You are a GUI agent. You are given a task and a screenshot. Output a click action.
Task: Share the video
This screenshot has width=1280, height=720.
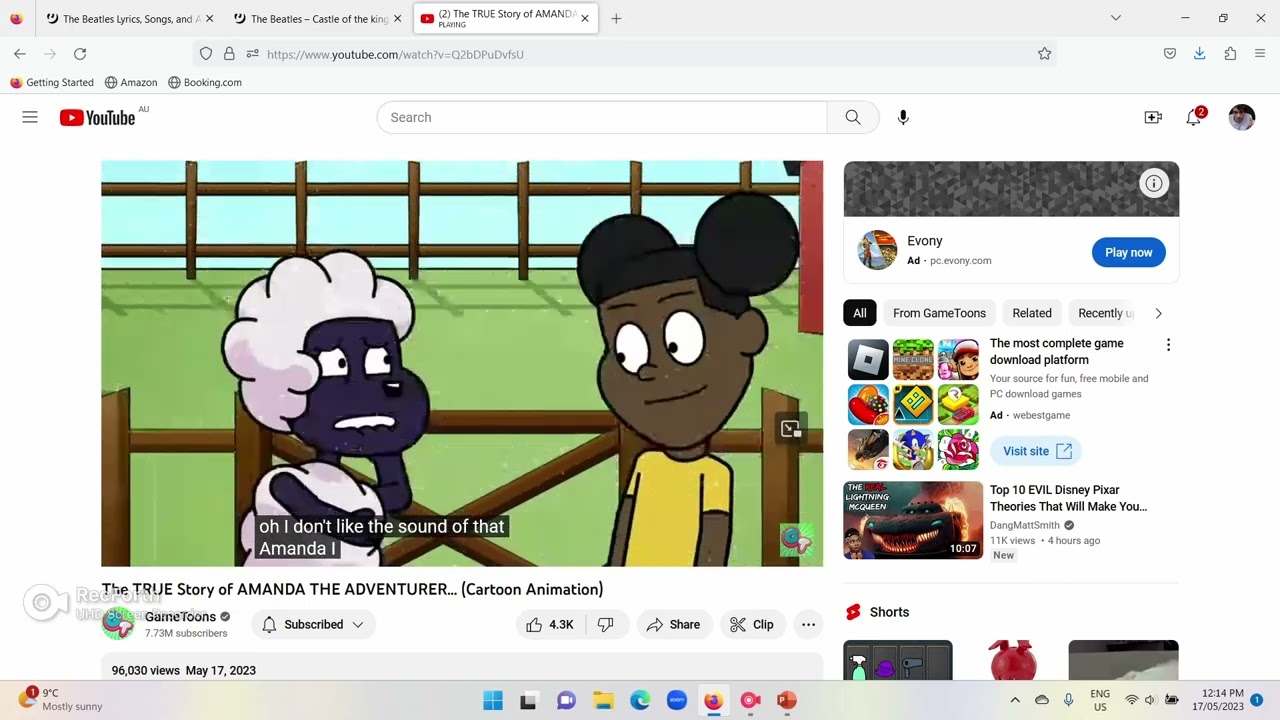tap(674, 624)
